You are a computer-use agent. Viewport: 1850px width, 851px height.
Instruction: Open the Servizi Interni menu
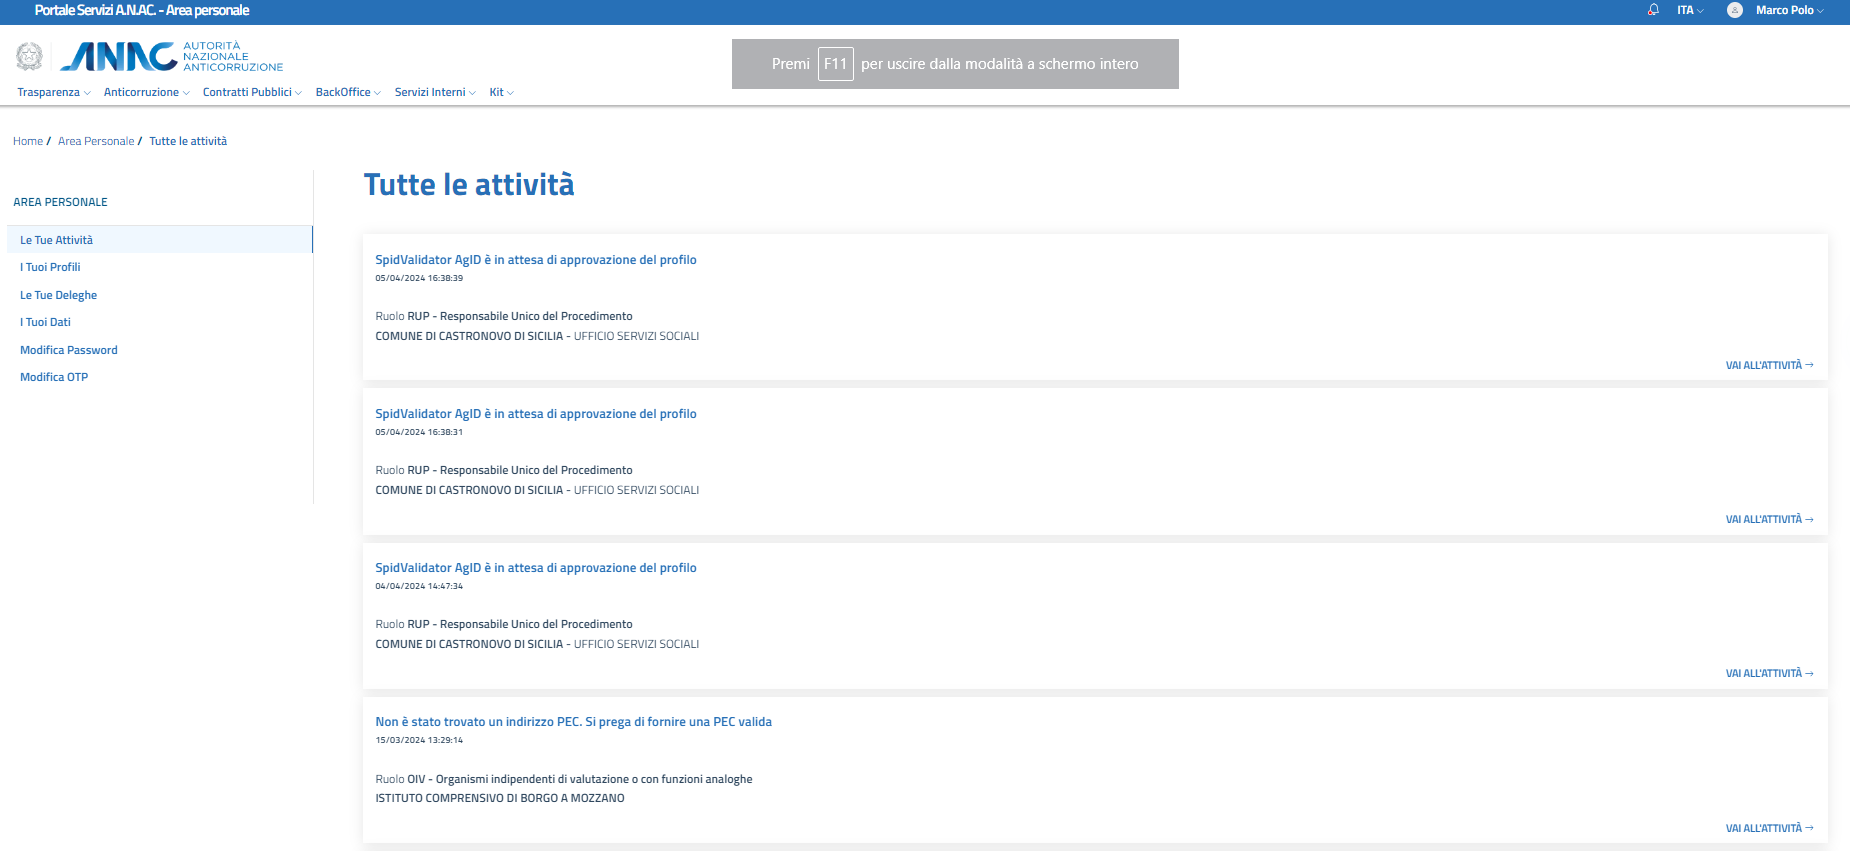coord(435,92)
